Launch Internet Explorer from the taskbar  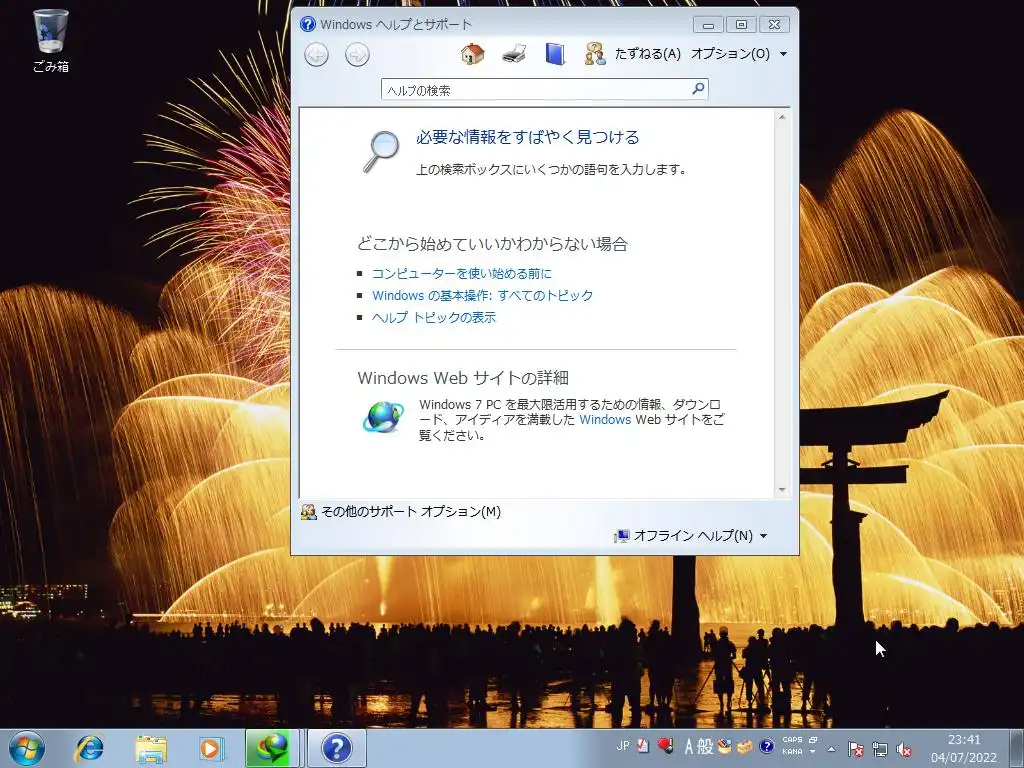pos(89,748)
